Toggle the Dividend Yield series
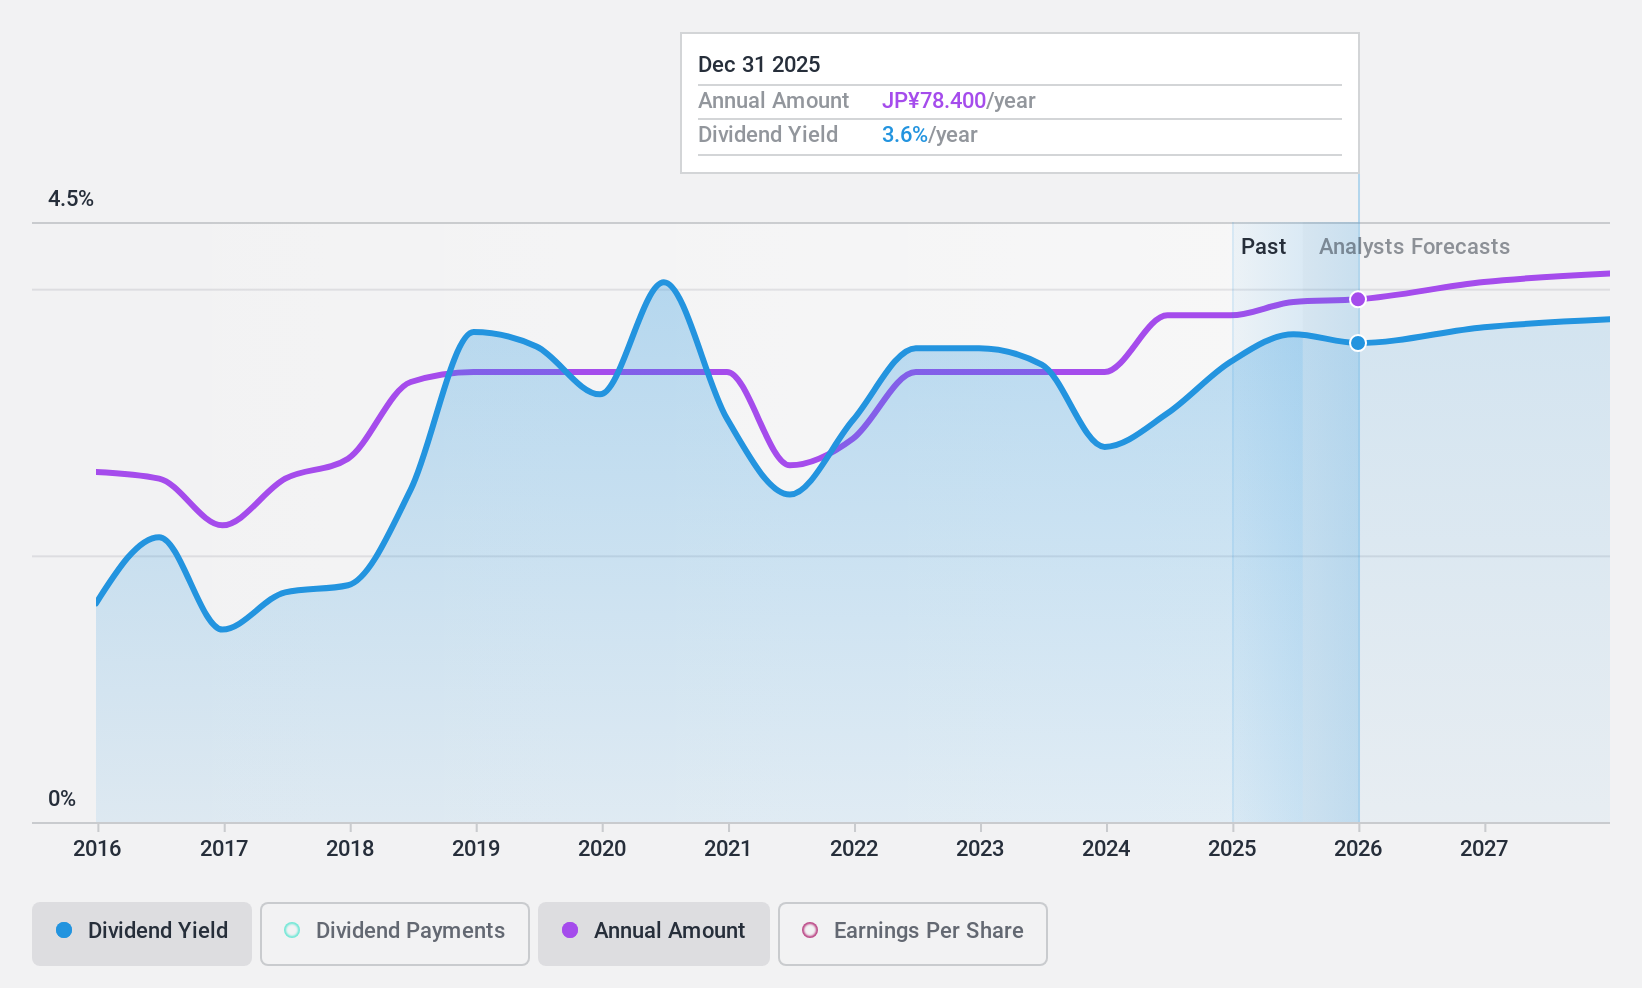The image size is (1642, 988). click(142, 934)
